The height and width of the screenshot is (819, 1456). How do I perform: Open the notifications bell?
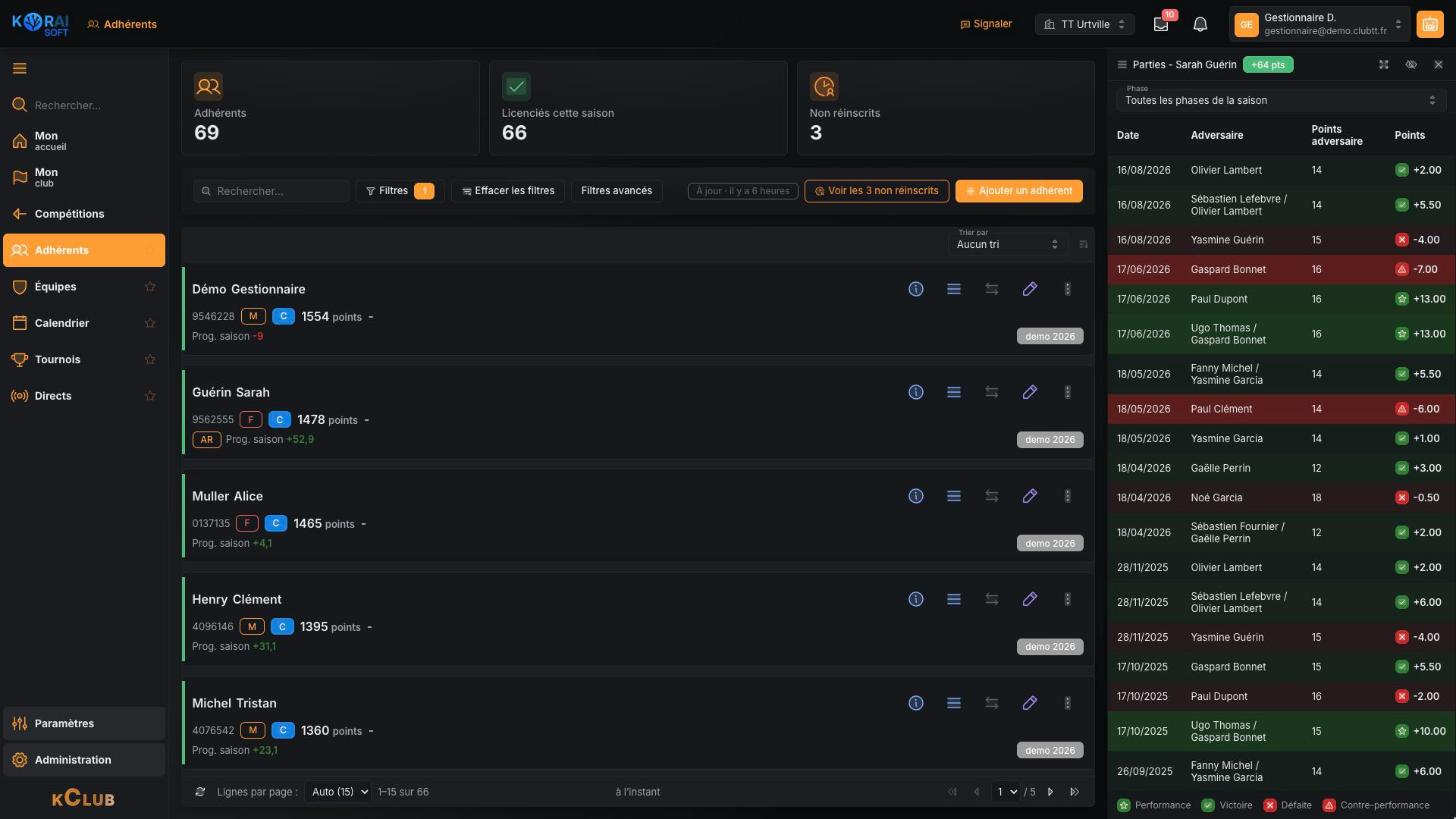[x=1200, y=24]
